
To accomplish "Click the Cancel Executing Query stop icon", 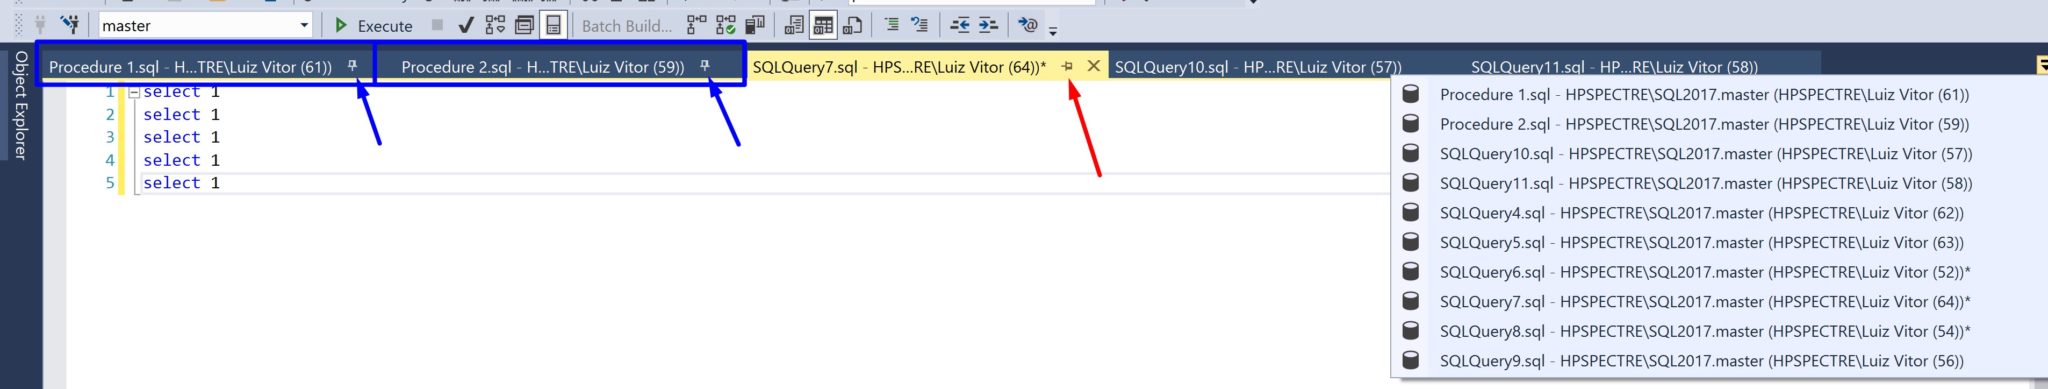I will [x=437, y=25].
